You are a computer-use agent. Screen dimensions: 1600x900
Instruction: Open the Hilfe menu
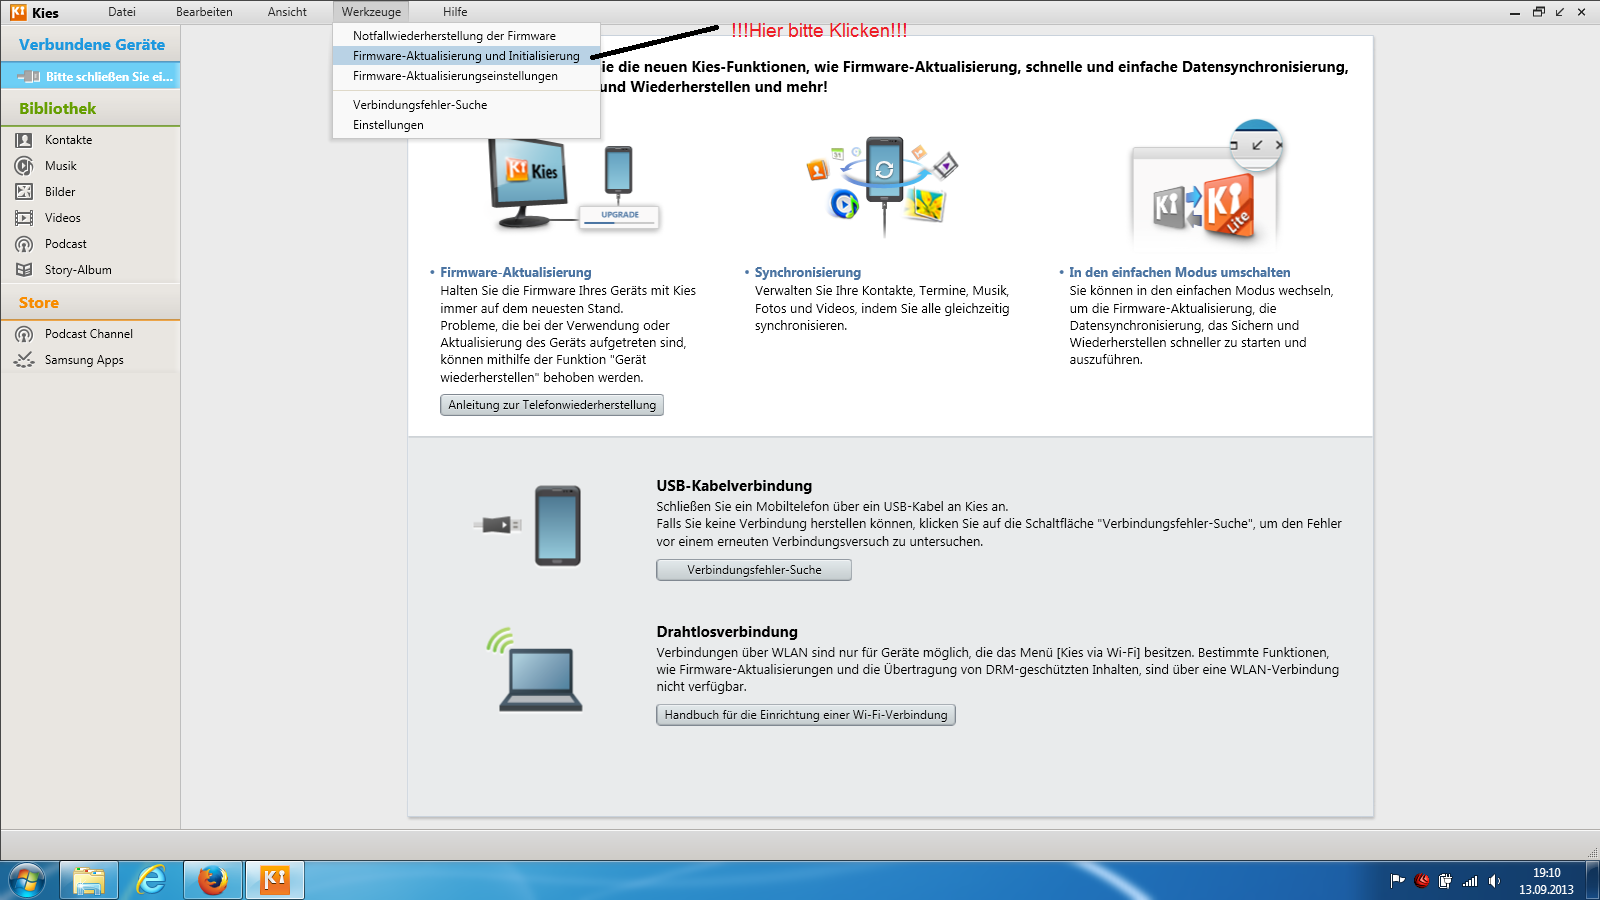(455, 12)
